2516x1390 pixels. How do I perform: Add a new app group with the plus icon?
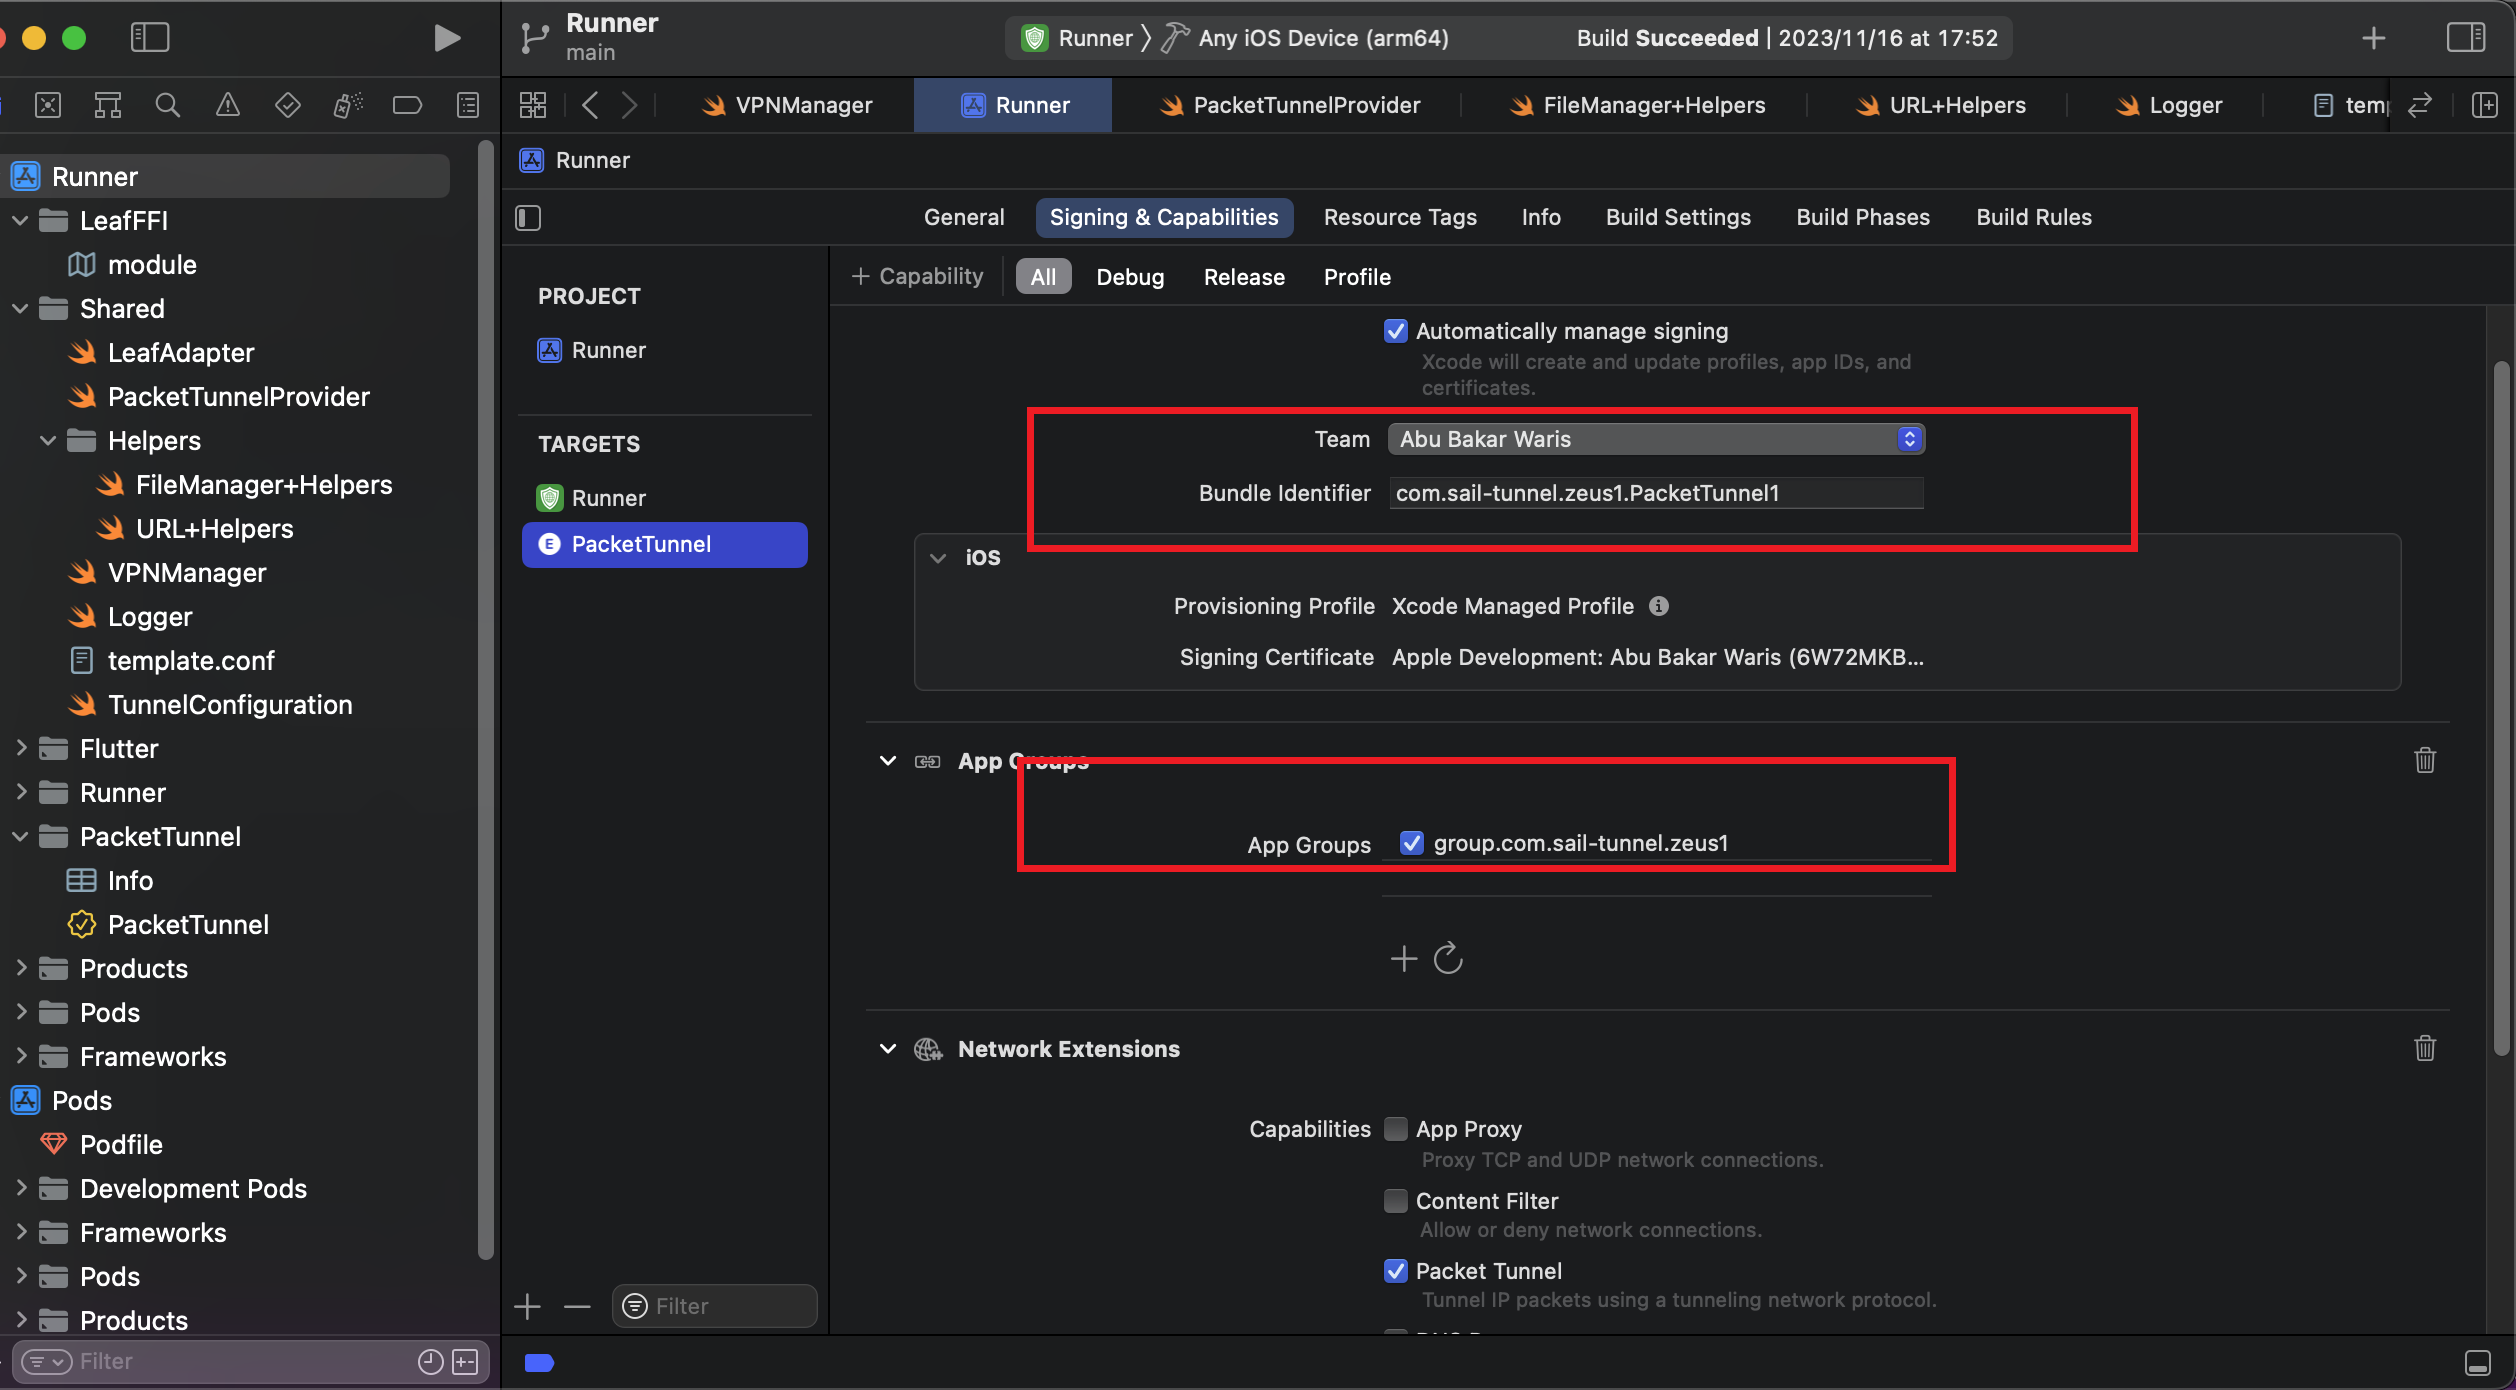tap(1403, 959)
